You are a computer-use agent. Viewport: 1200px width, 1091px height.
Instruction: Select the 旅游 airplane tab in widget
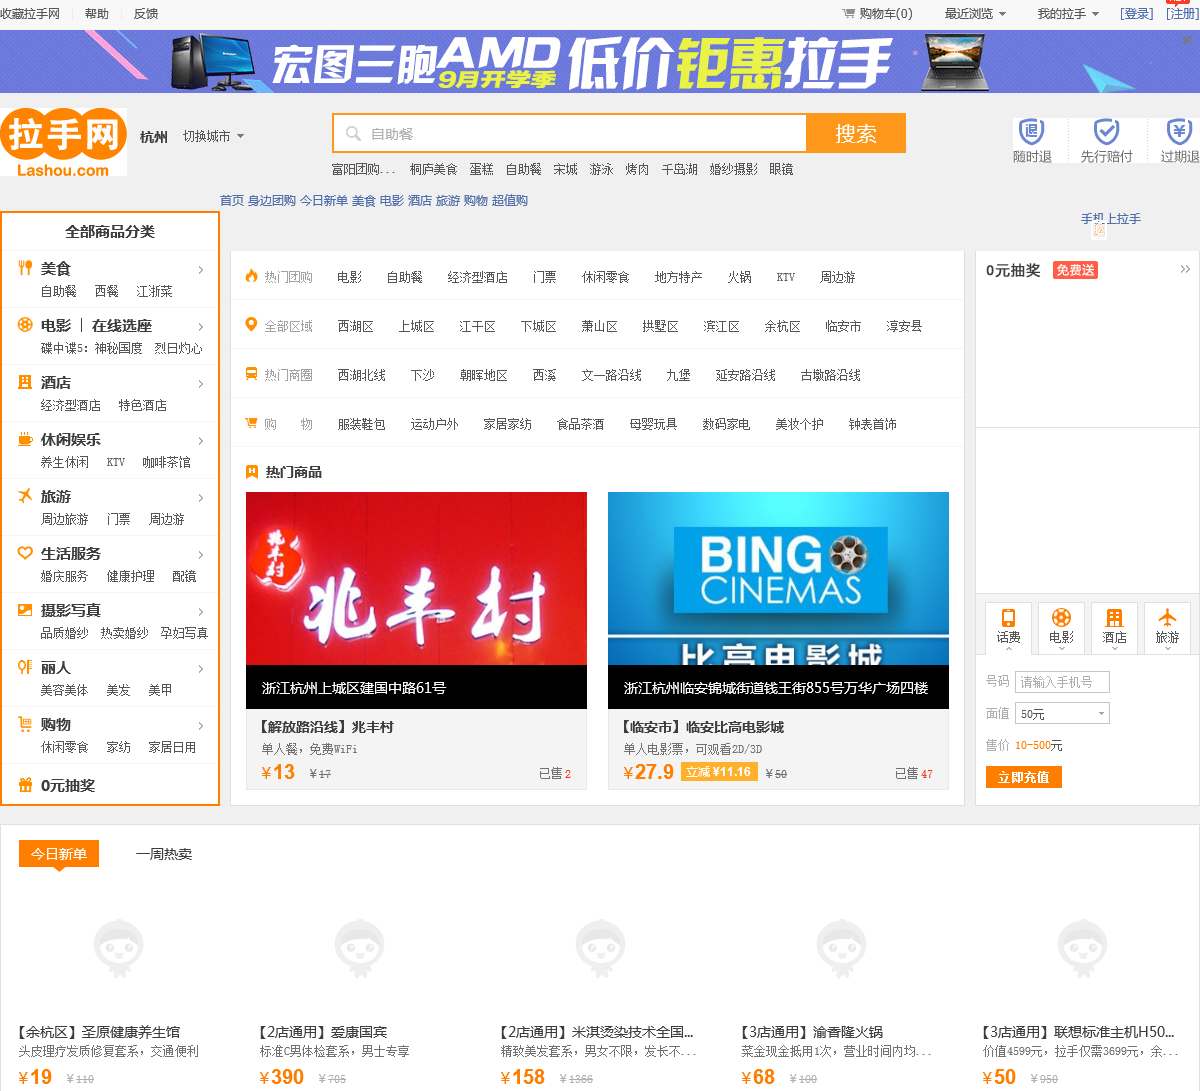click(x=1167, y=627)
